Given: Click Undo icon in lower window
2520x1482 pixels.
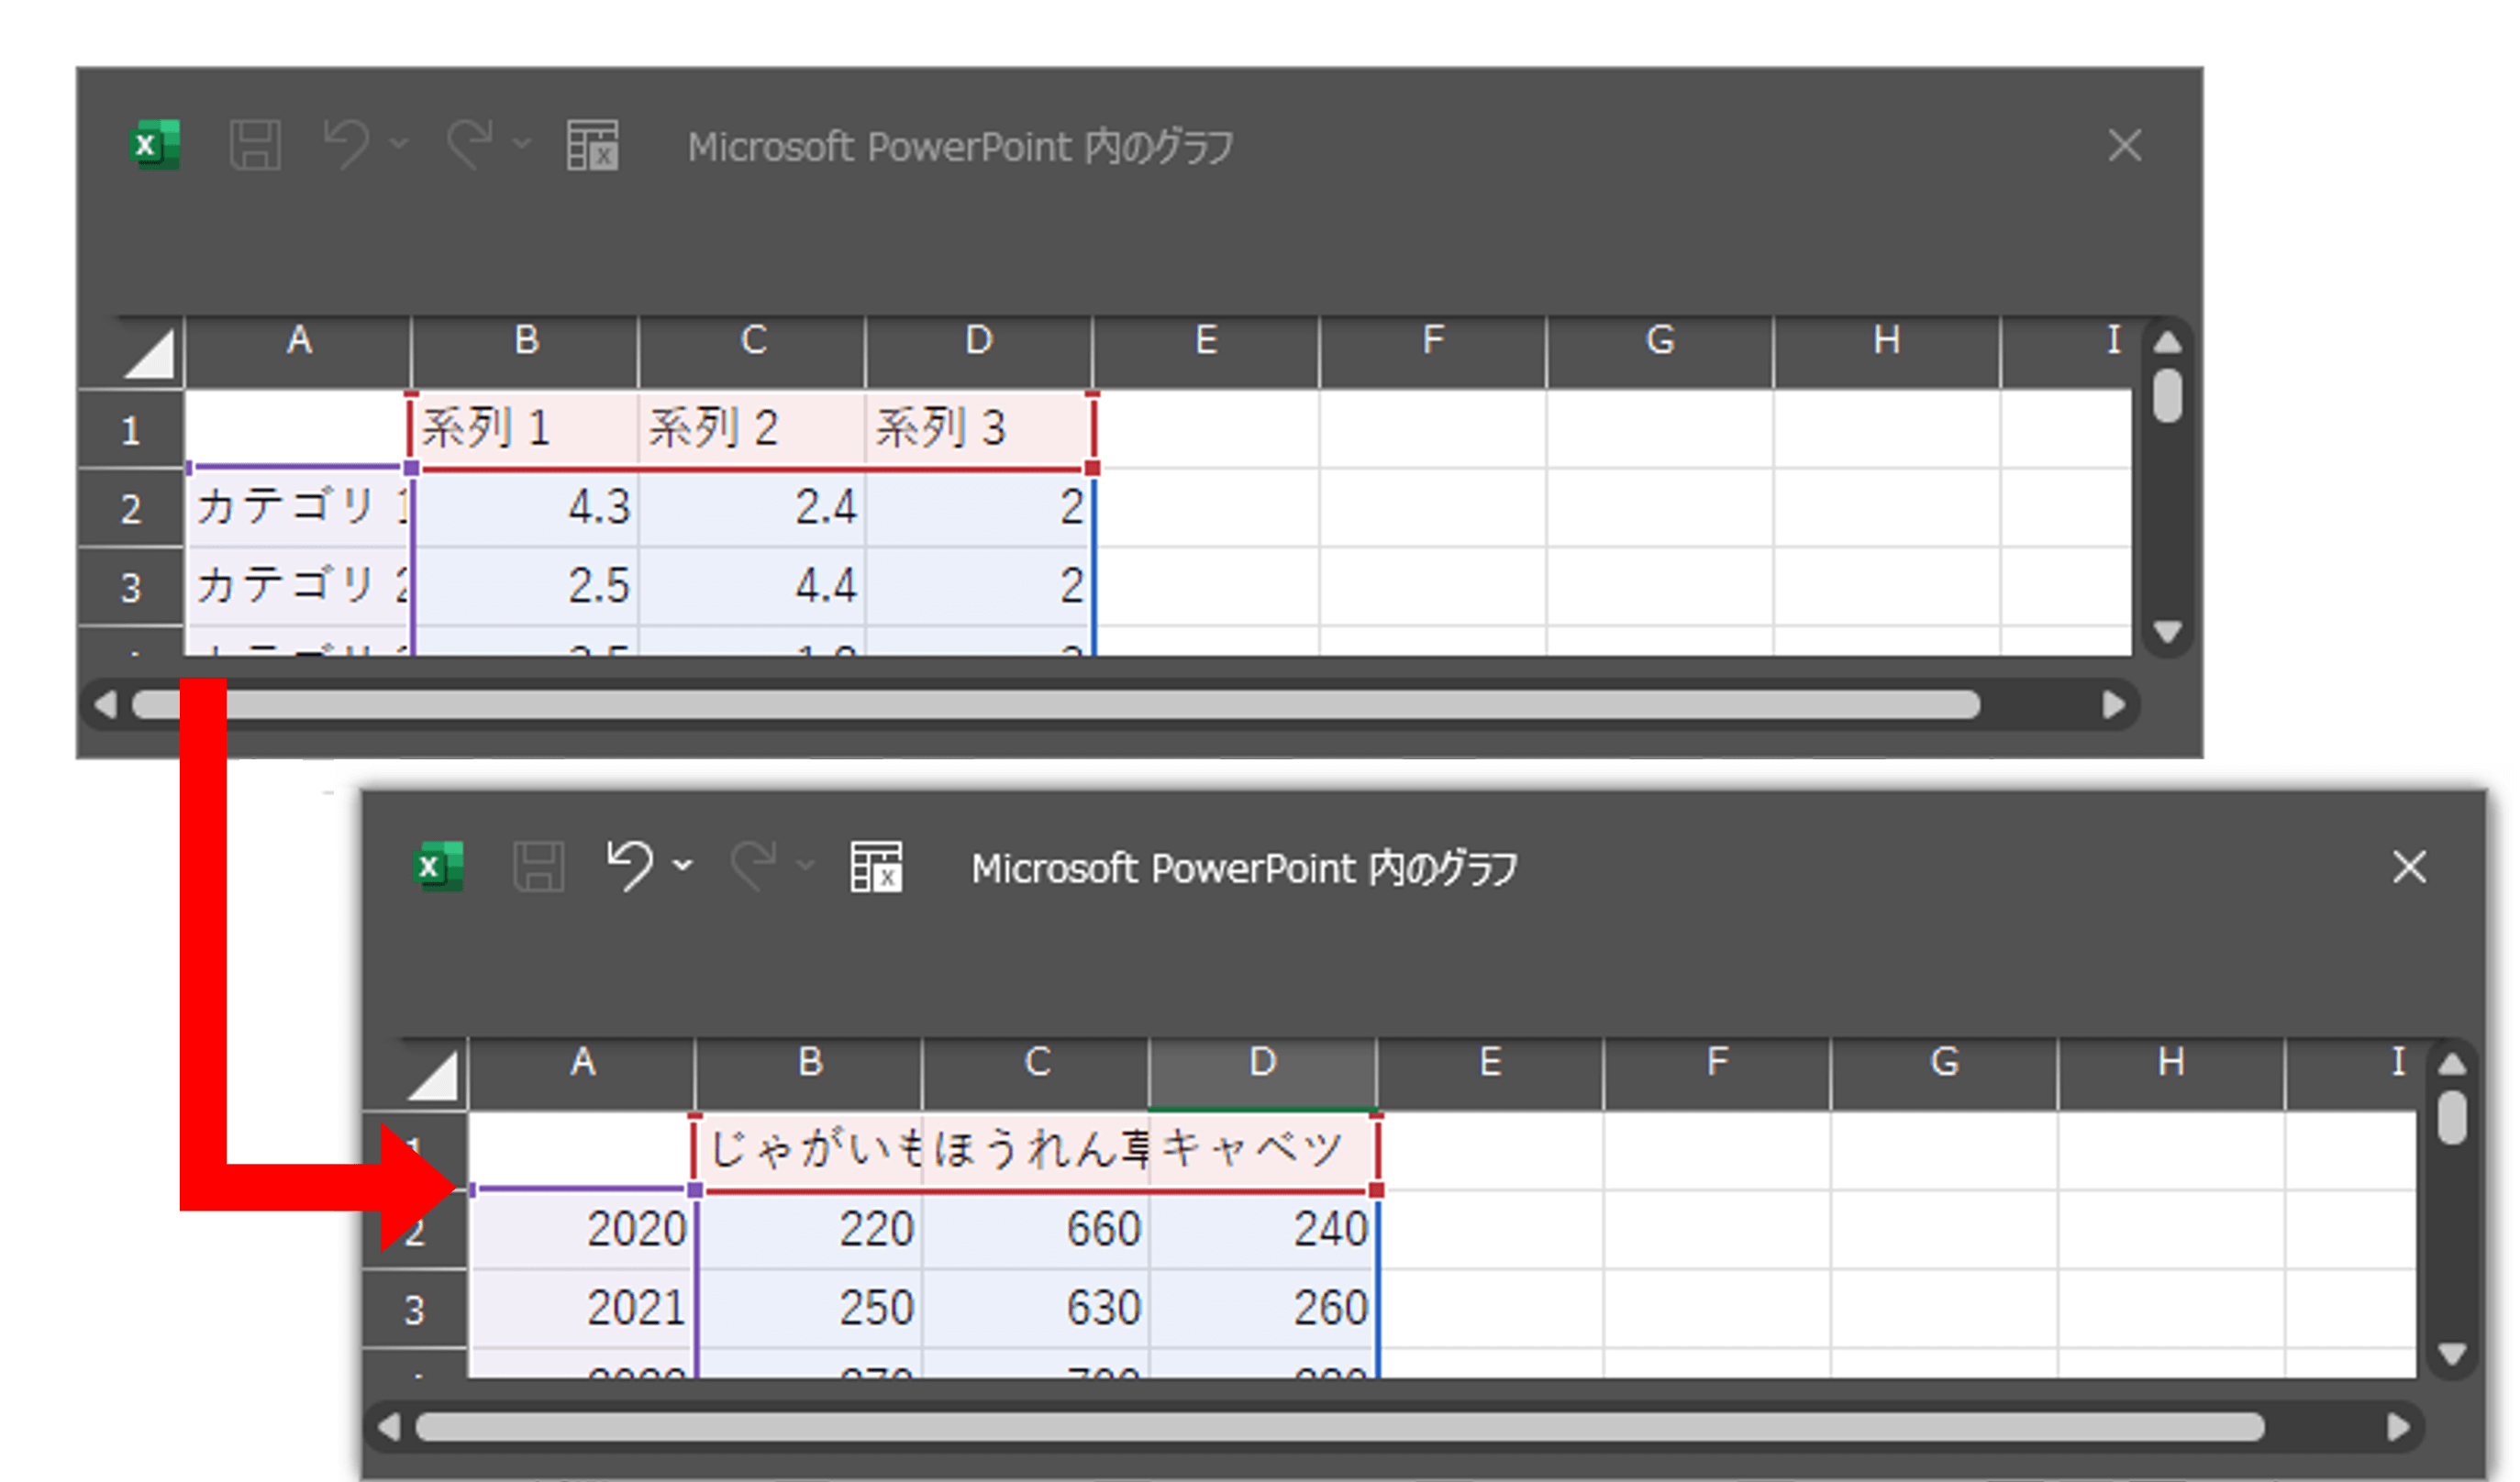Looking at the screenshot, I should (x=630, y=866).
